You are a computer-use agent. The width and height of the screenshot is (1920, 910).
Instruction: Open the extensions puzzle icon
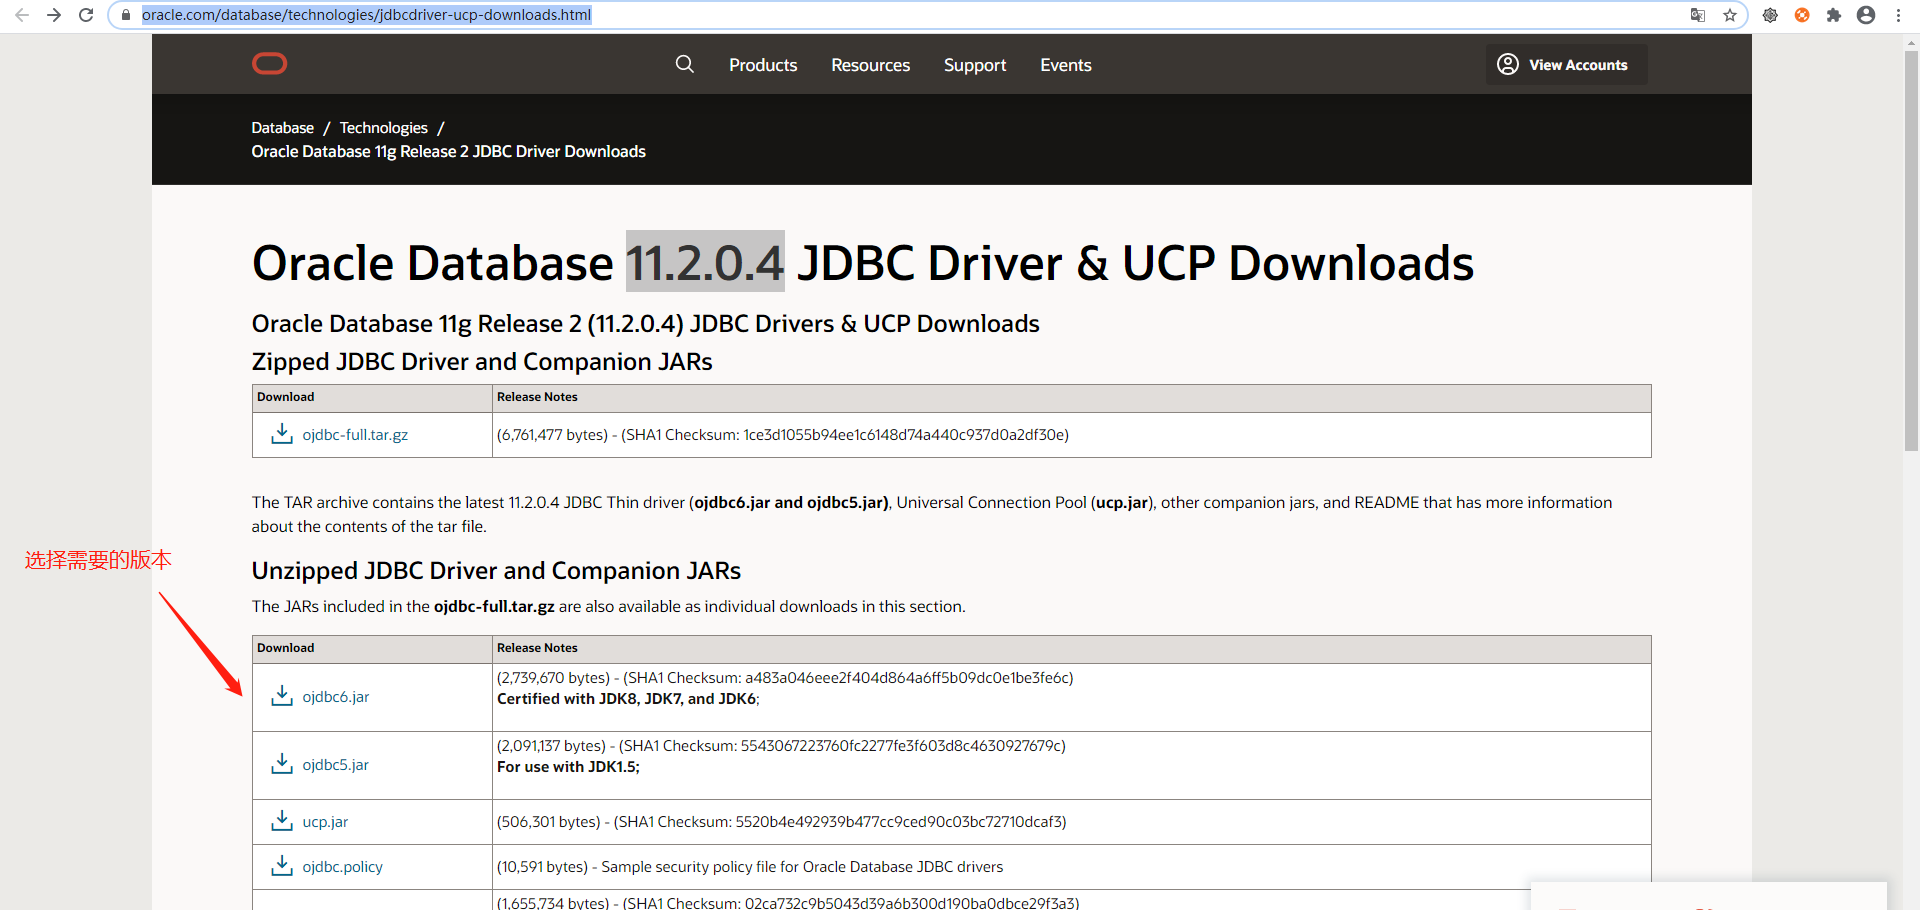click(1834, 15)
